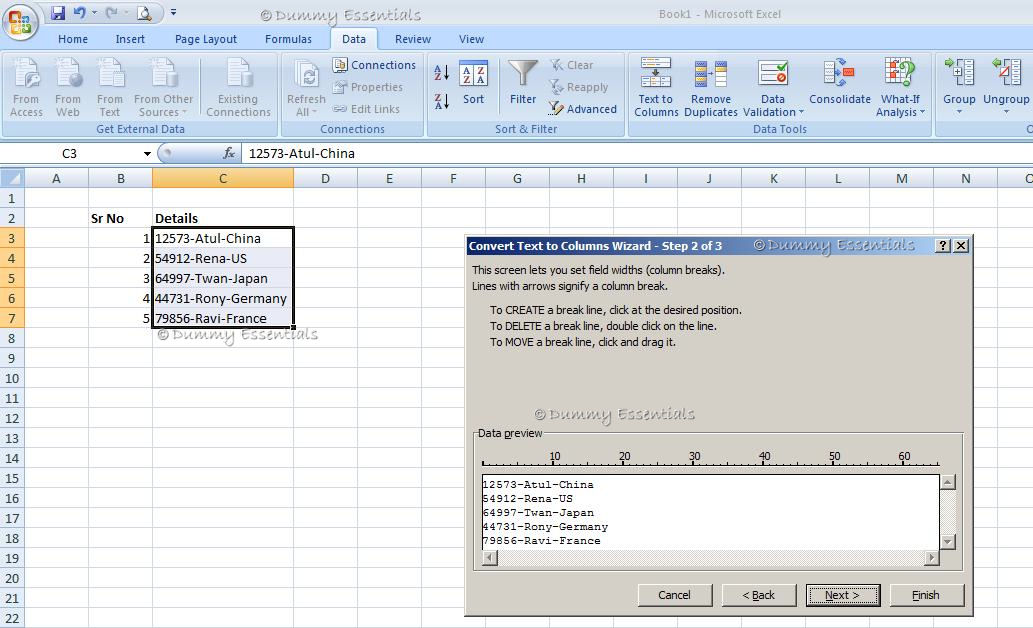The image size is (1033, 628).
Task: Click Text to Columns tool
Action: point(656,88)
